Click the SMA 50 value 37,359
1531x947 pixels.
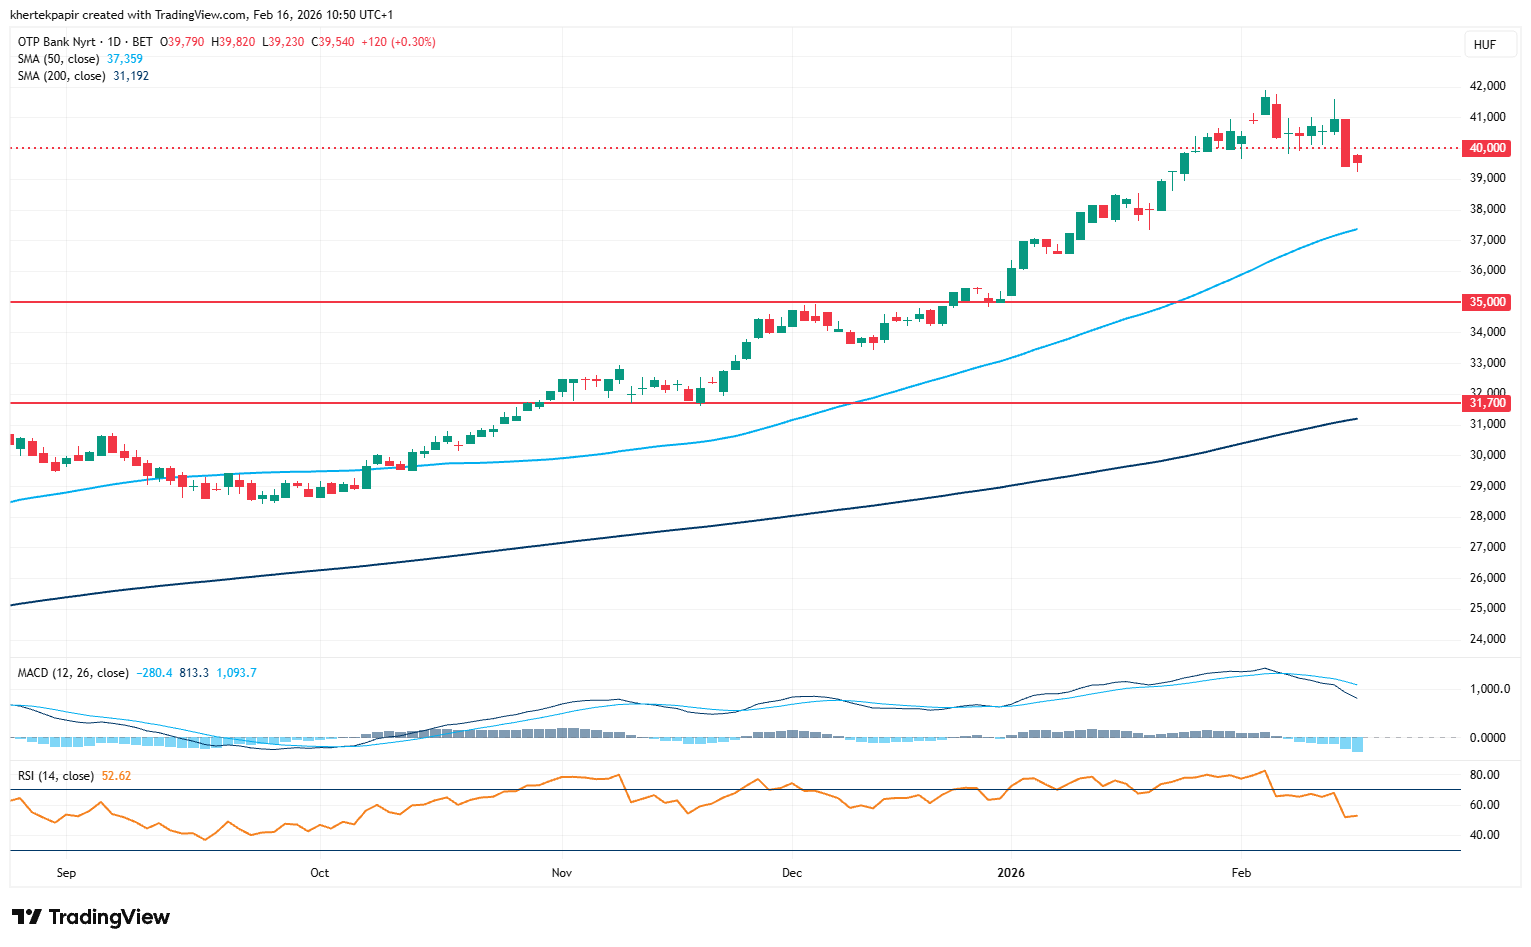(x=125, y=59)
